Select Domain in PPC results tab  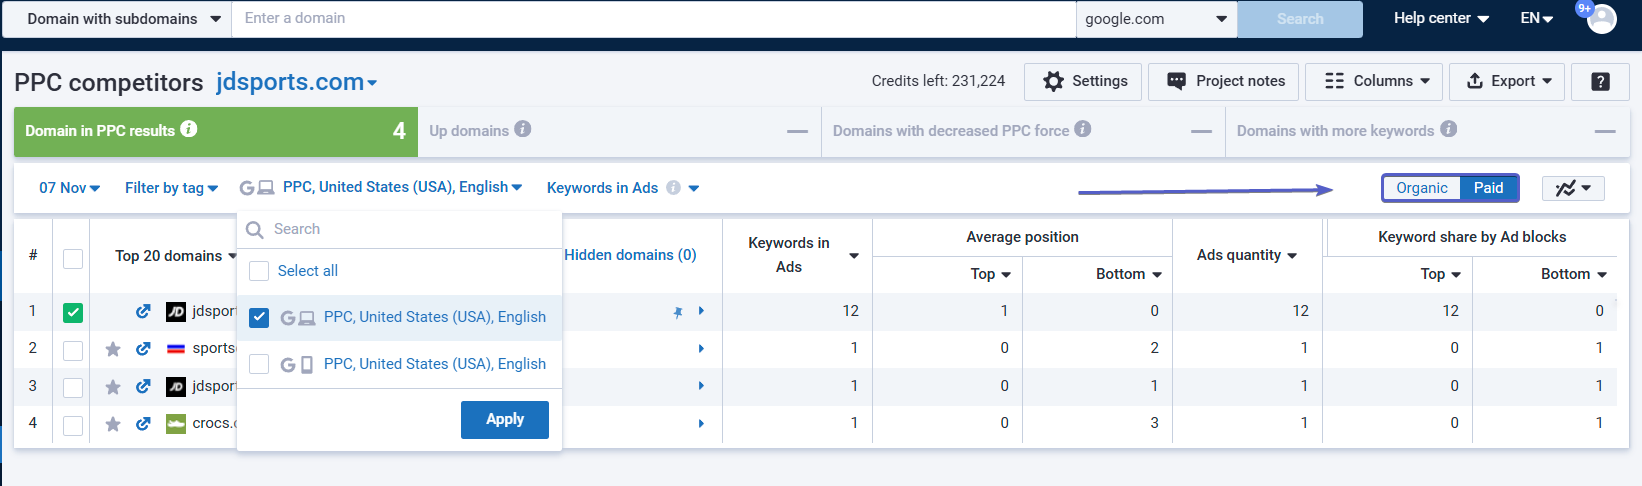[216, 131]
